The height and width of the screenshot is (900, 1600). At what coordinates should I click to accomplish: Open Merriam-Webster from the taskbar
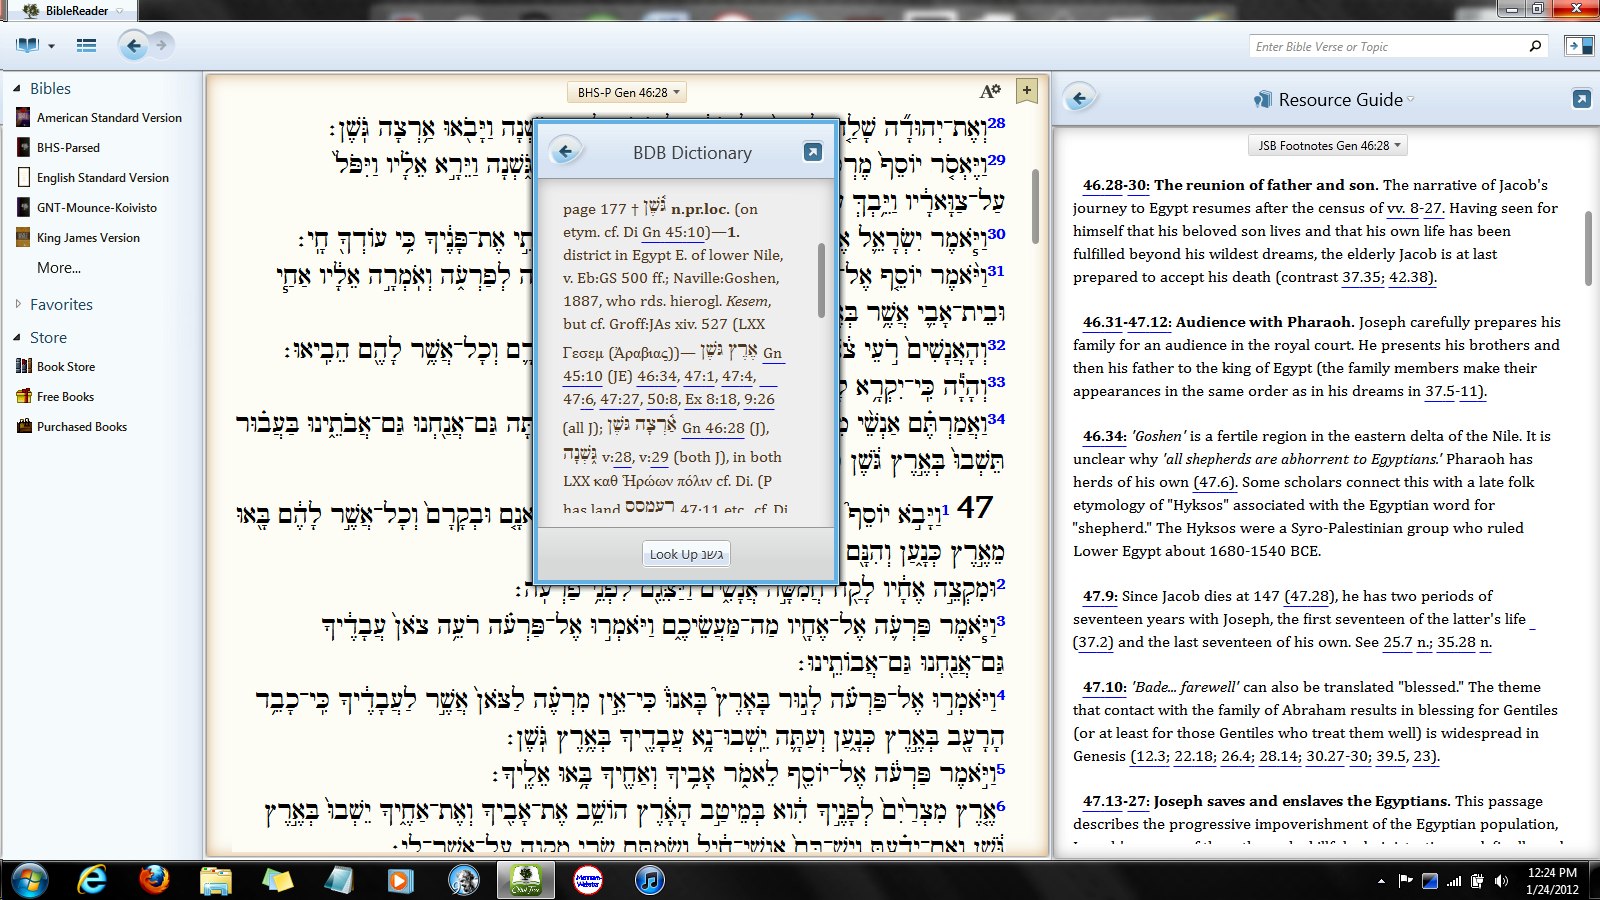pyautogui.click(x=588, y=880)
